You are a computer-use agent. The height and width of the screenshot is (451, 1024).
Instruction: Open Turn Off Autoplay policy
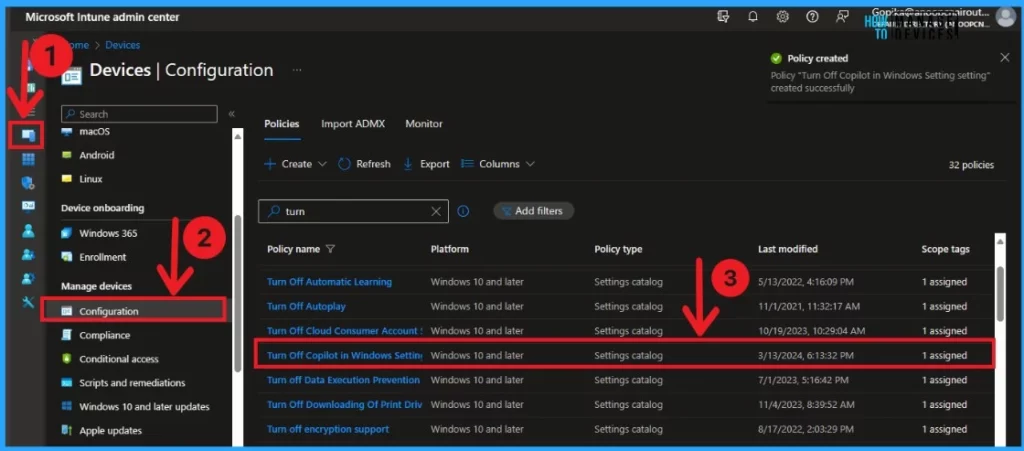click(x=306, y=306)
